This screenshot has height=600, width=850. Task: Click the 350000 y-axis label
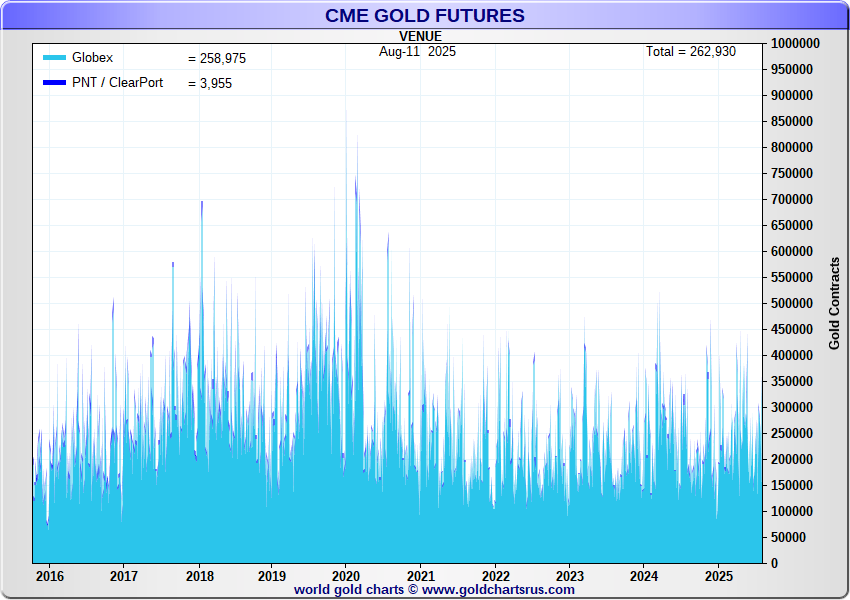click(792, 382)
